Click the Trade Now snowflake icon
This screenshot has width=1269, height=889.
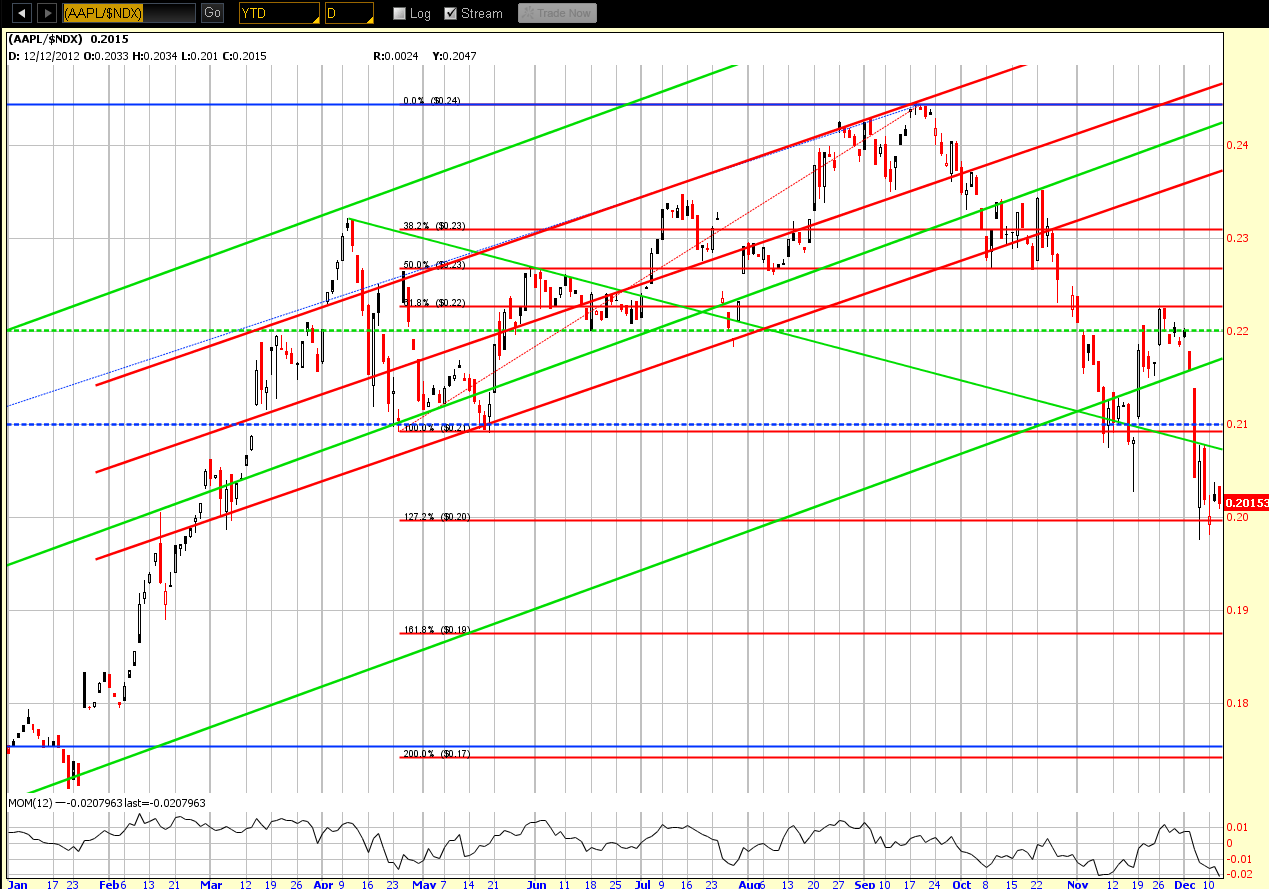[529, 14]
